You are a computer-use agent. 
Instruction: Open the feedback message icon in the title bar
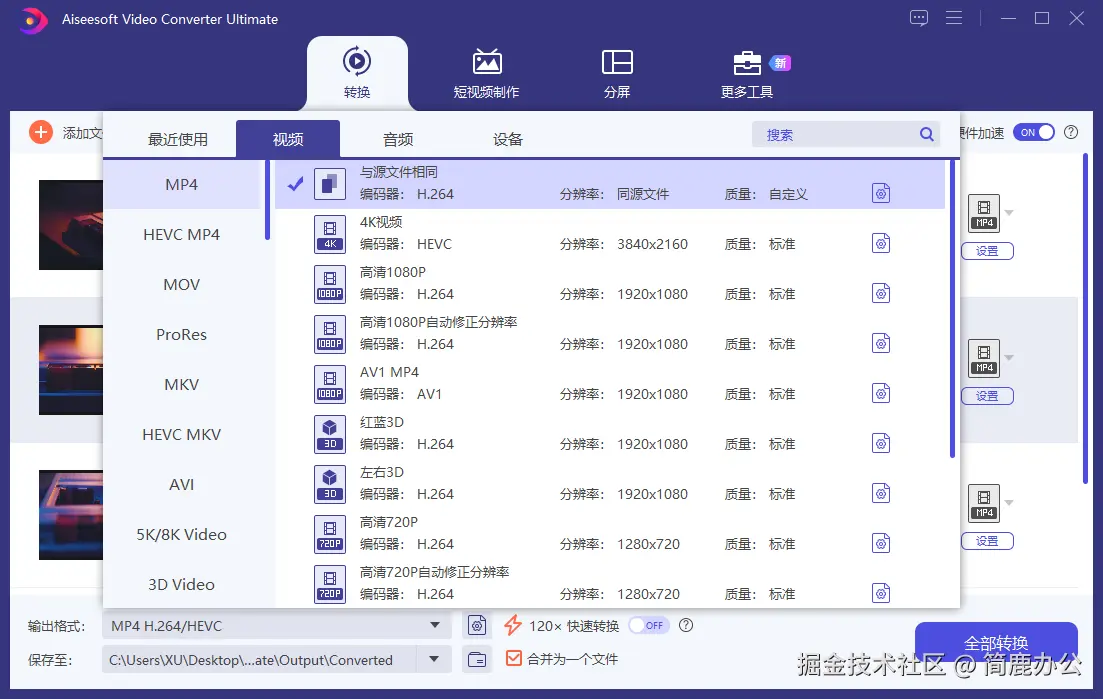918,18
